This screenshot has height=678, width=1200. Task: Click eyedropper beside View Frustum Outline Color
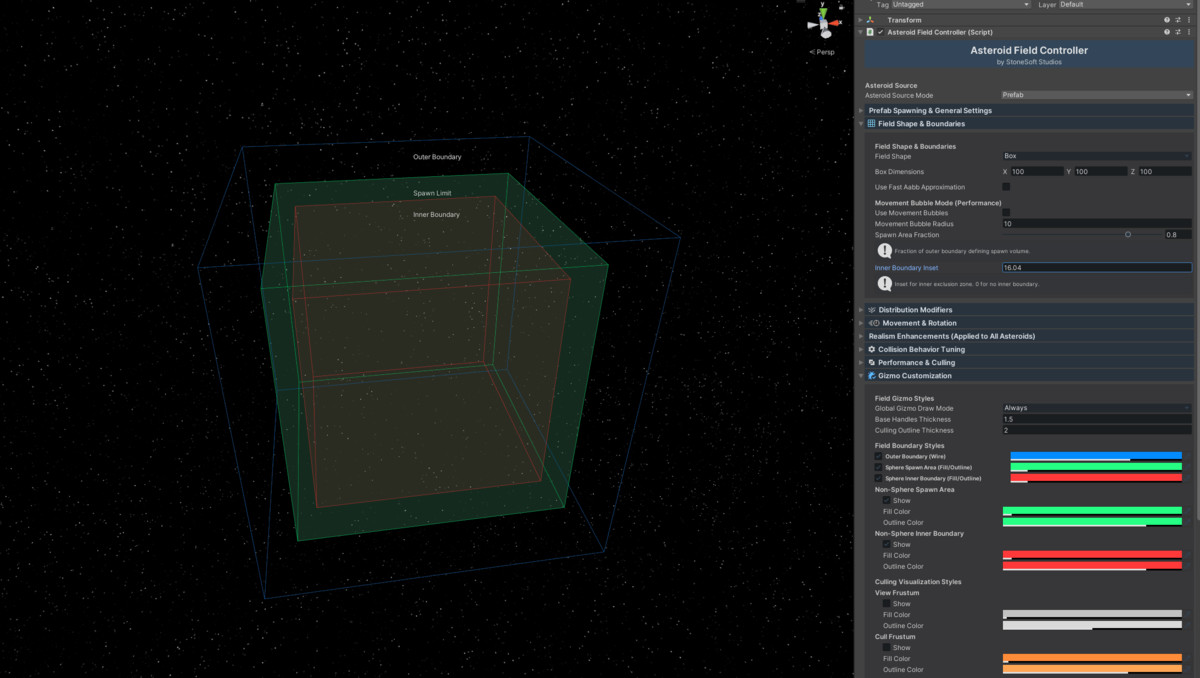(x=1187, y=626)
